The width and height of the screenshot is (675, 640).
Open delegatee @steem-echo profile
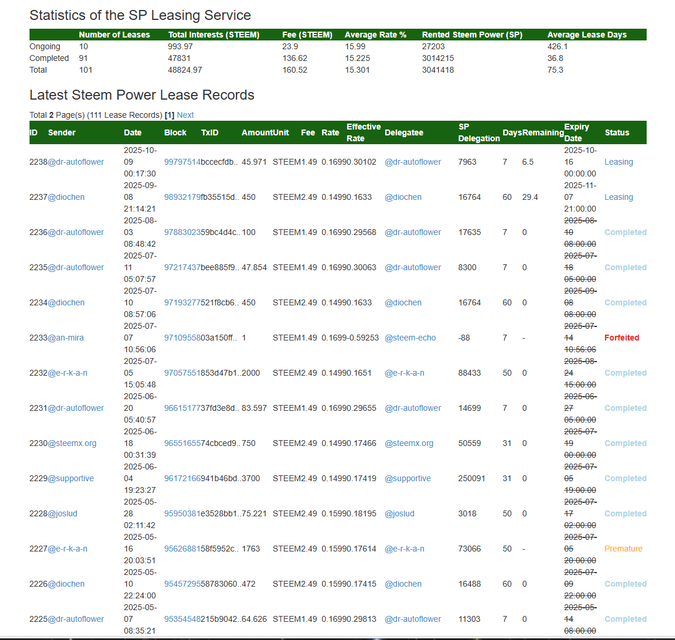[410, 338]
